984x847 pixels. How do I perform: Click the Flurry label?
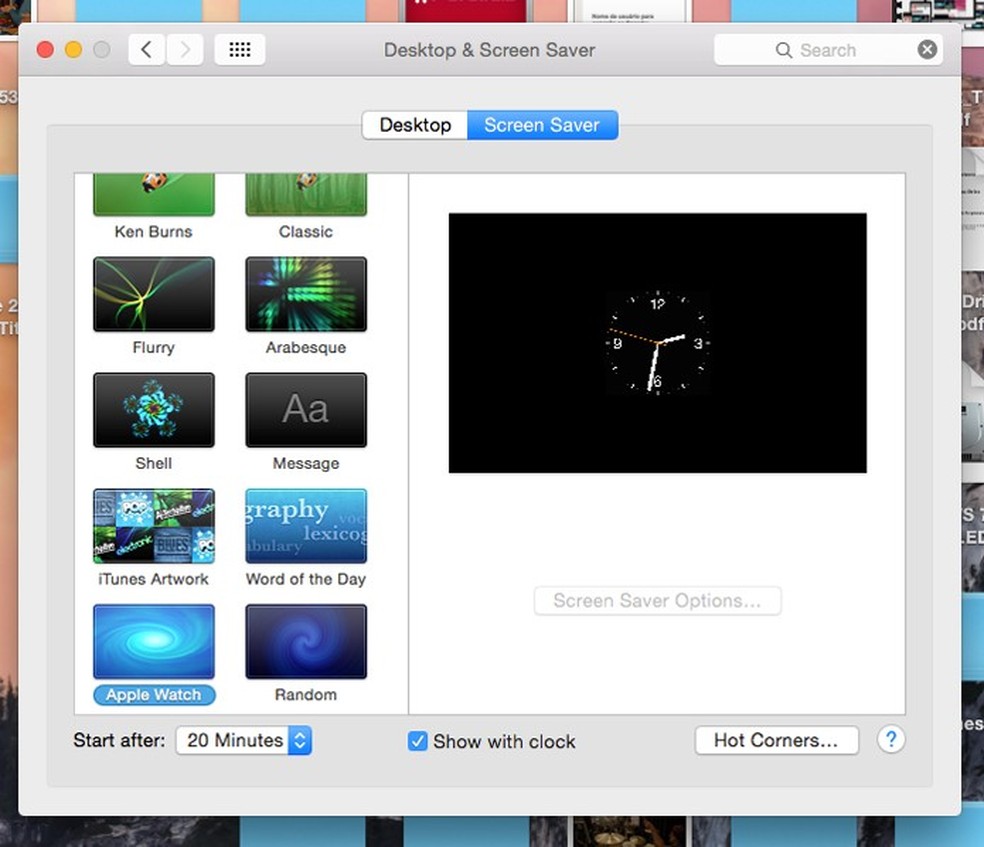tap(154, 348)
